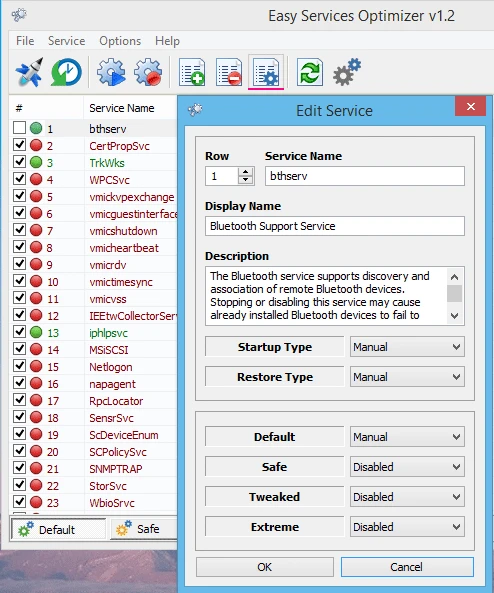Open the Extreme mode dropdown
Screen dimensions: 494x593
point(407,527)
